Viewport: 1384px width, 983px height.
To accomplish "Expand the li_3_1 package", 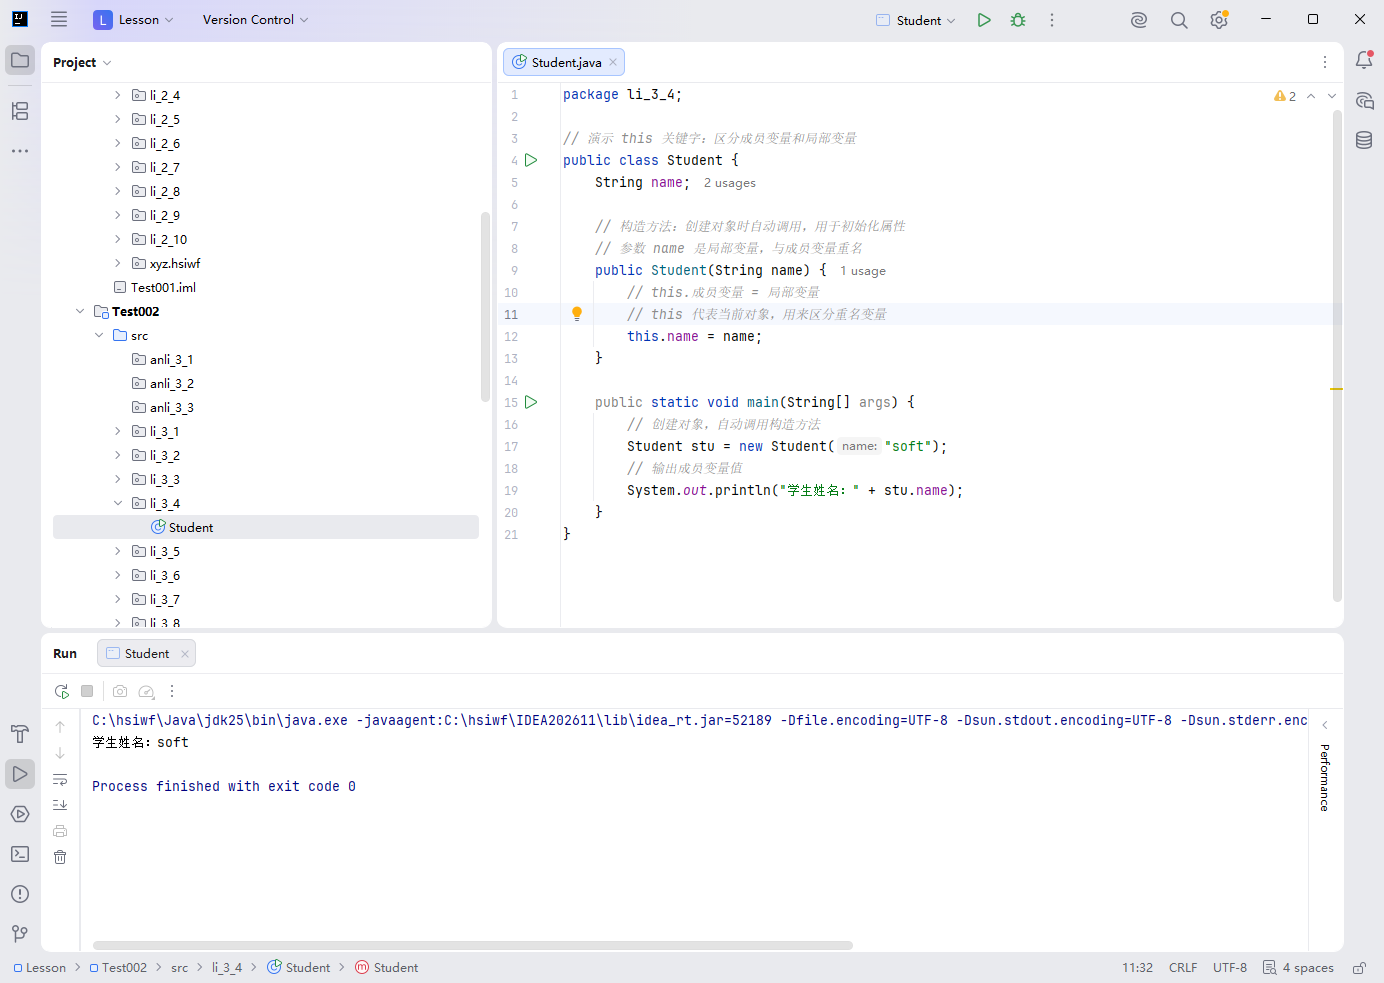I will click(117, 432).
